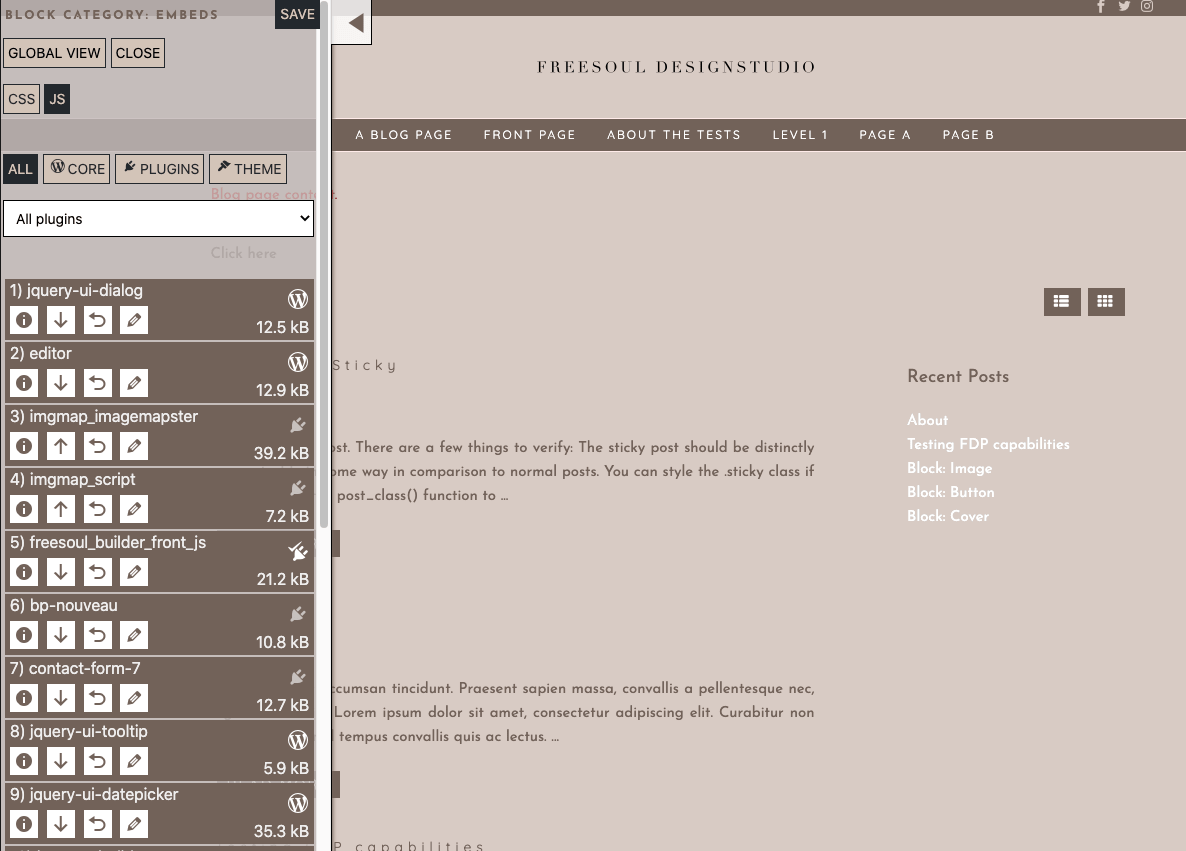This screenshot has height=851, width=1186.
Task: Save the embeds configuration
Action: pyautogui.click(x=297, y=14)
